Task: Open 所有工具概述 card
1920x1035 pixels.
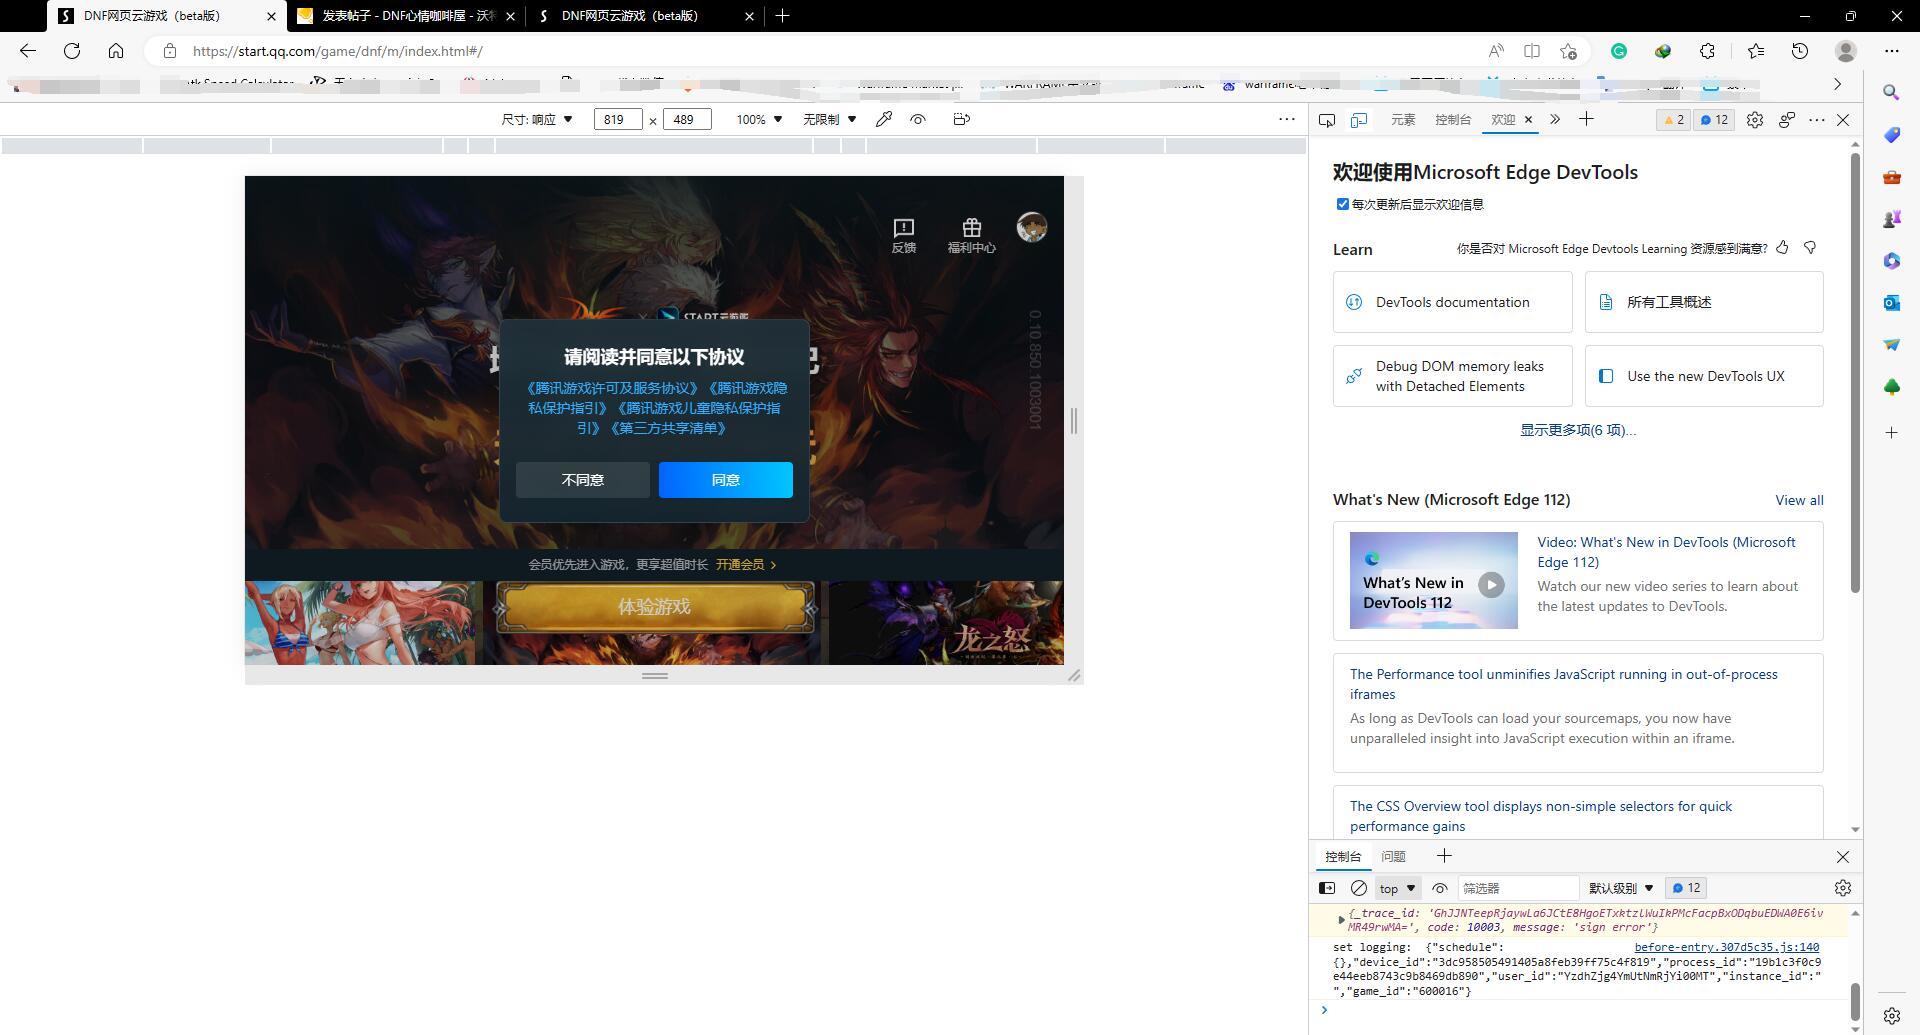Action: click(x=1704, y=302)
